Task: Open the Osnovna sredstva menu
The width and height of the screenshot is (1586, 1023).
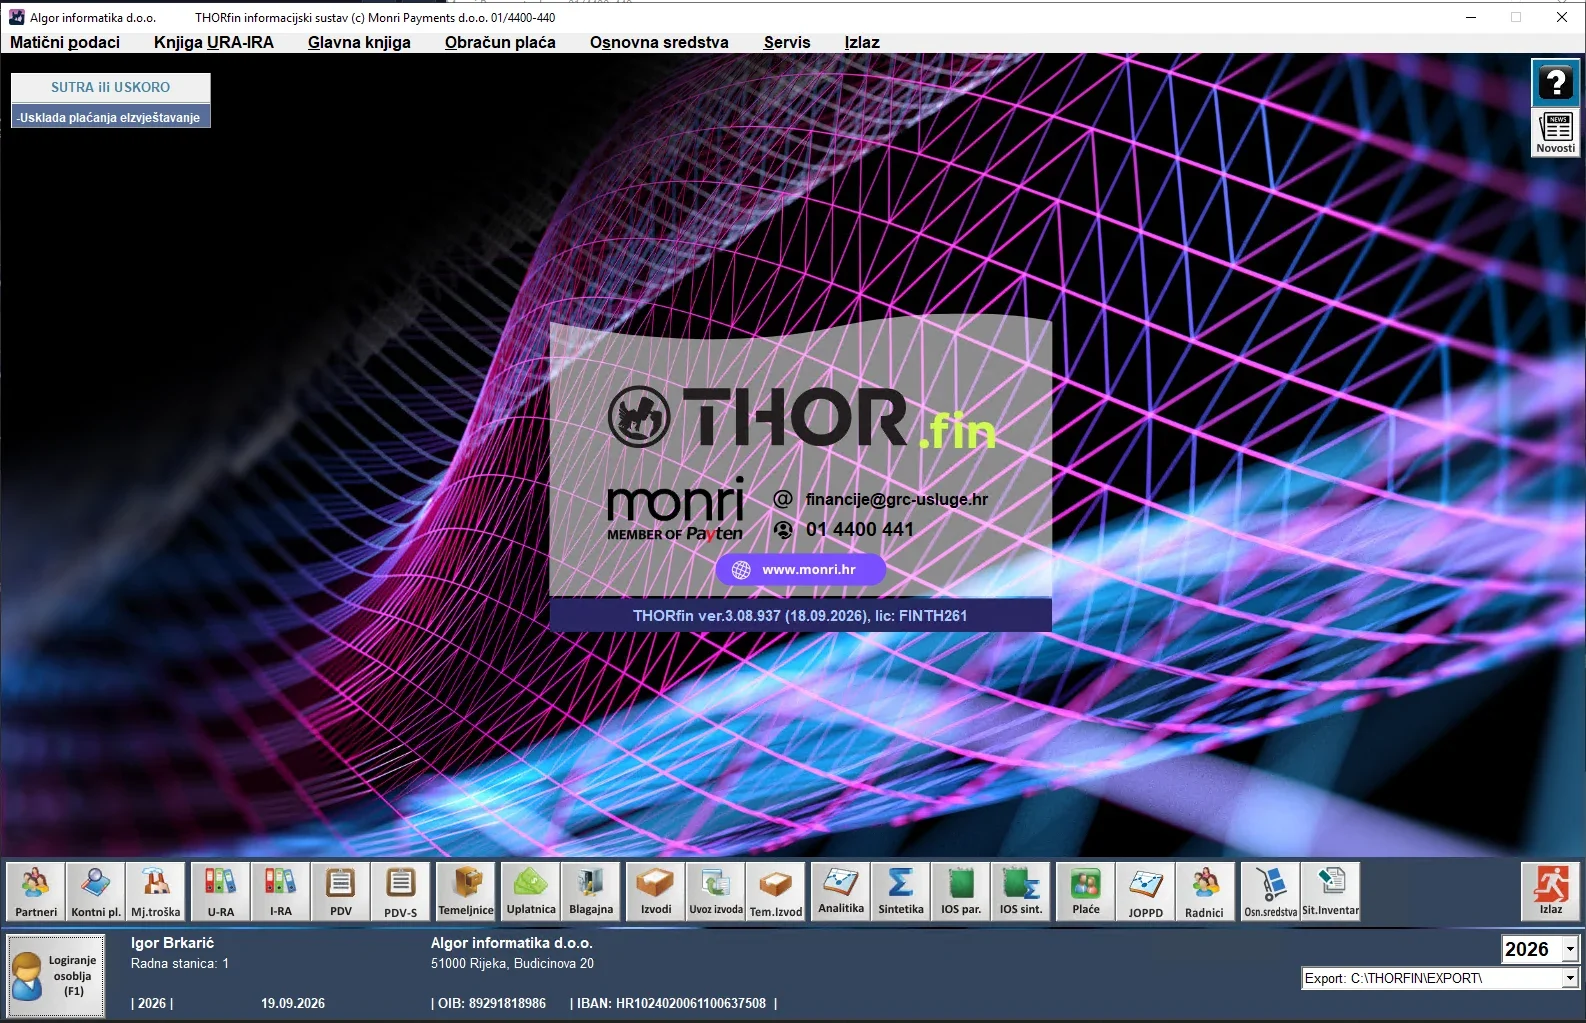Action: [659, 42]
